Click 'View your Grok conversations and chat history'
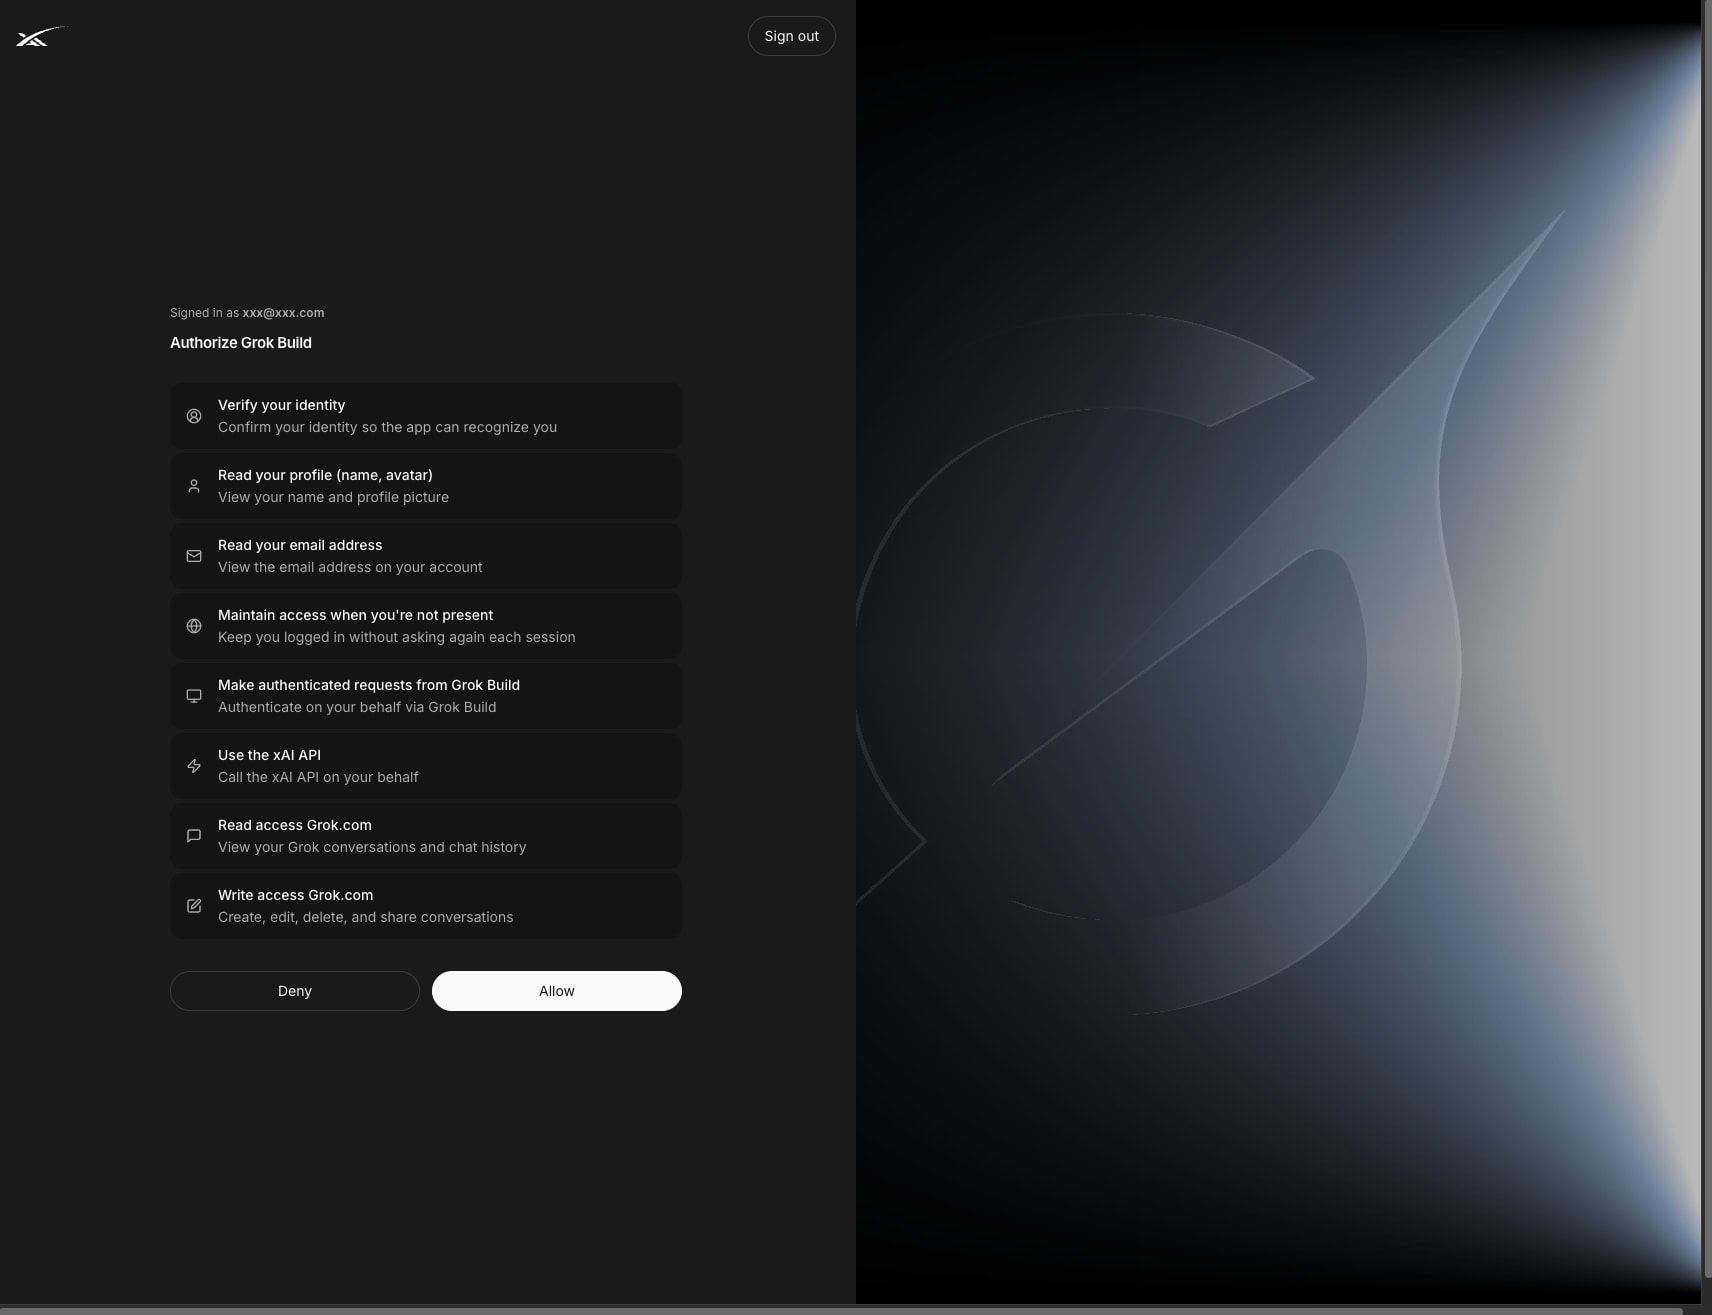The height and width of the screenshot is (1315, 1712). click(372, 847)
